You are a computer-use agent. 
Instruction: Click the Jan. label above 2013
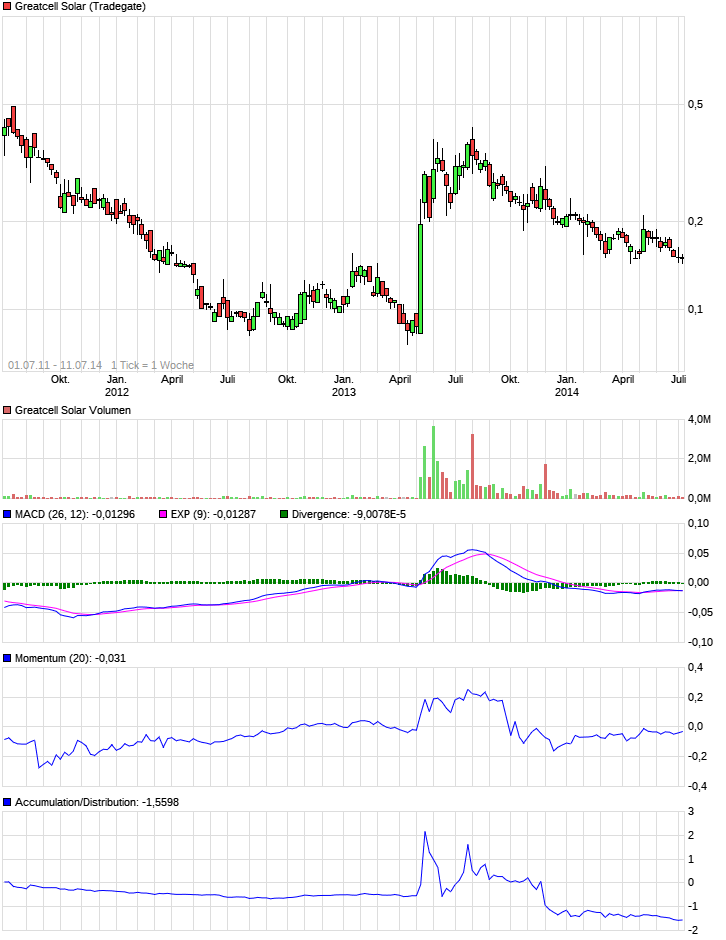[x=344, y=379]
